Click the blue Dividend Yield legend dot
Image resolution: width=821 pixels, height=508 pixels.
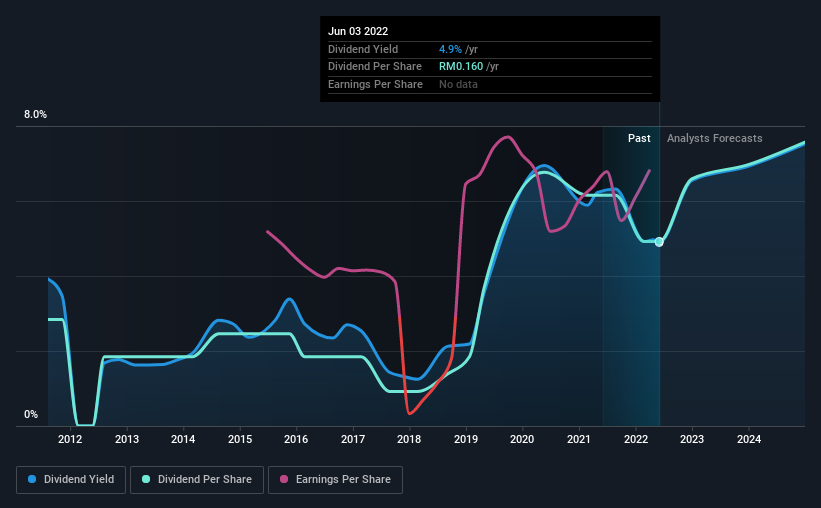pos(32,479)
